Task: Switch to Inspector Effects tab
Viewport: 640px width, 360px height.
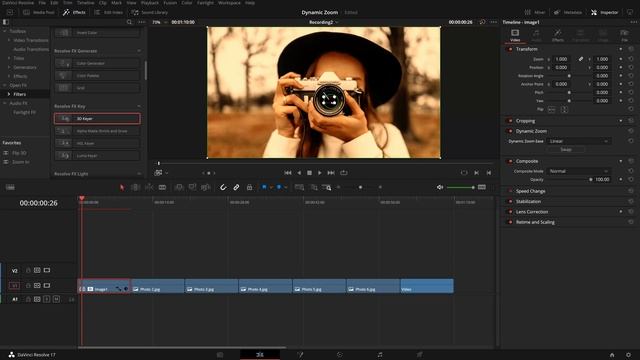Action: 558,36
